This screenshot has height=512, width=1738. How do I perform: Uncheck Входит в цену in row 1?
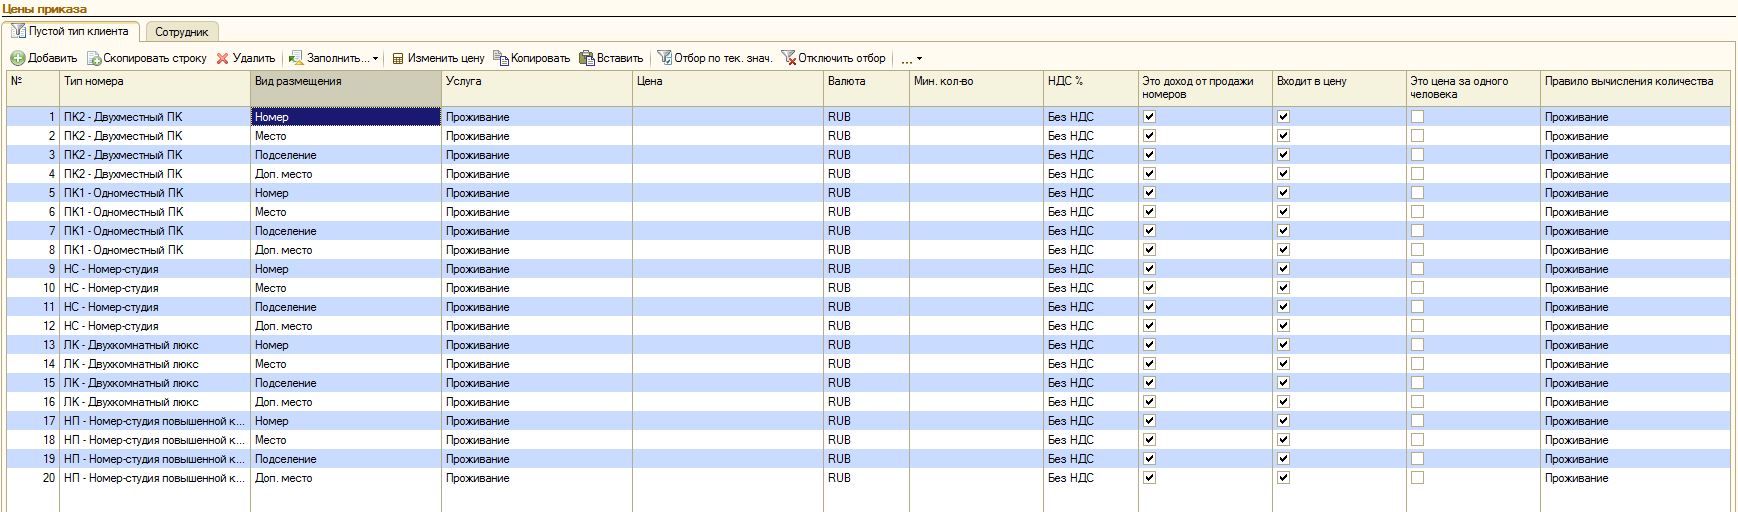coord(1283,117)
